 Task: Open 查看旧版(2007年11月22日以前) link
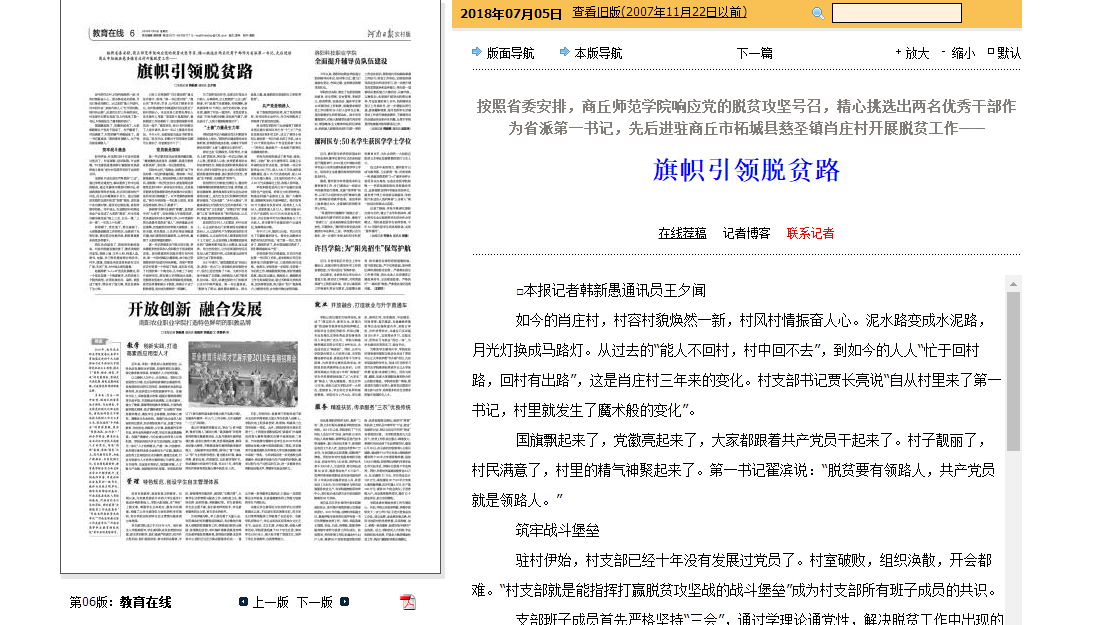660,12
